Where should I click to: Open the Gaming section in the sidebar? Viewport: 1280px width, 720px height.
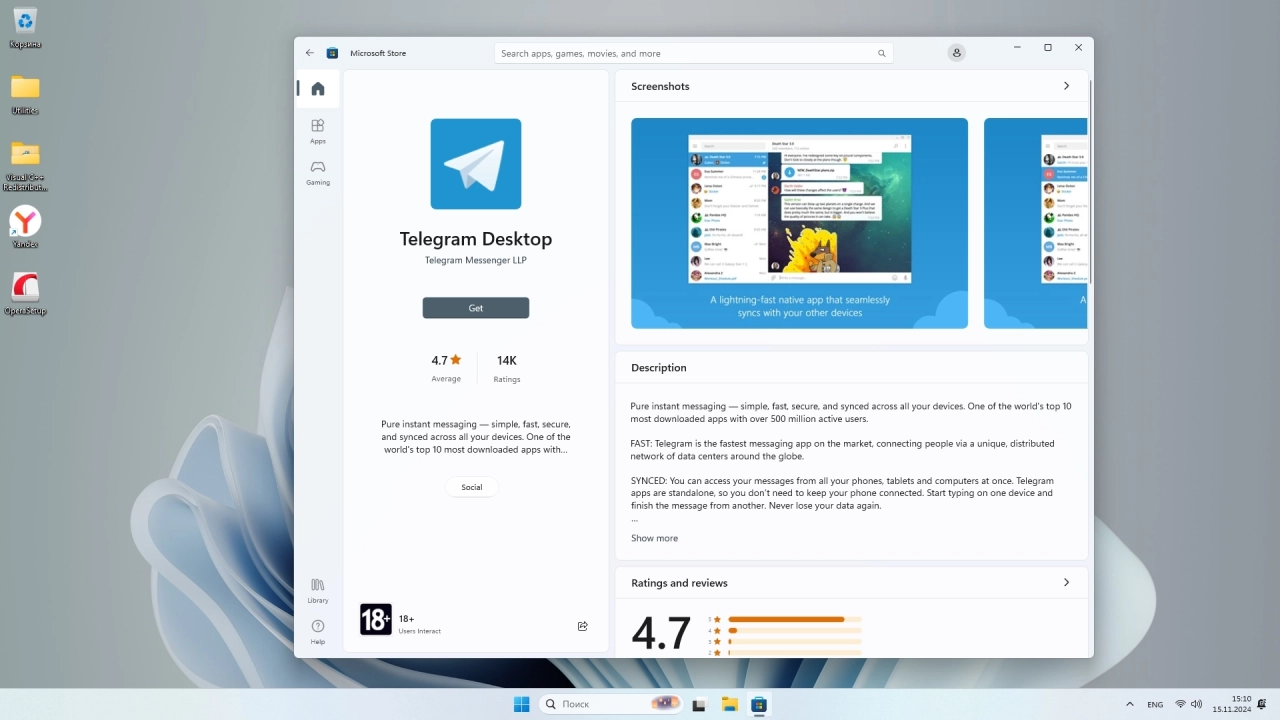318,172
